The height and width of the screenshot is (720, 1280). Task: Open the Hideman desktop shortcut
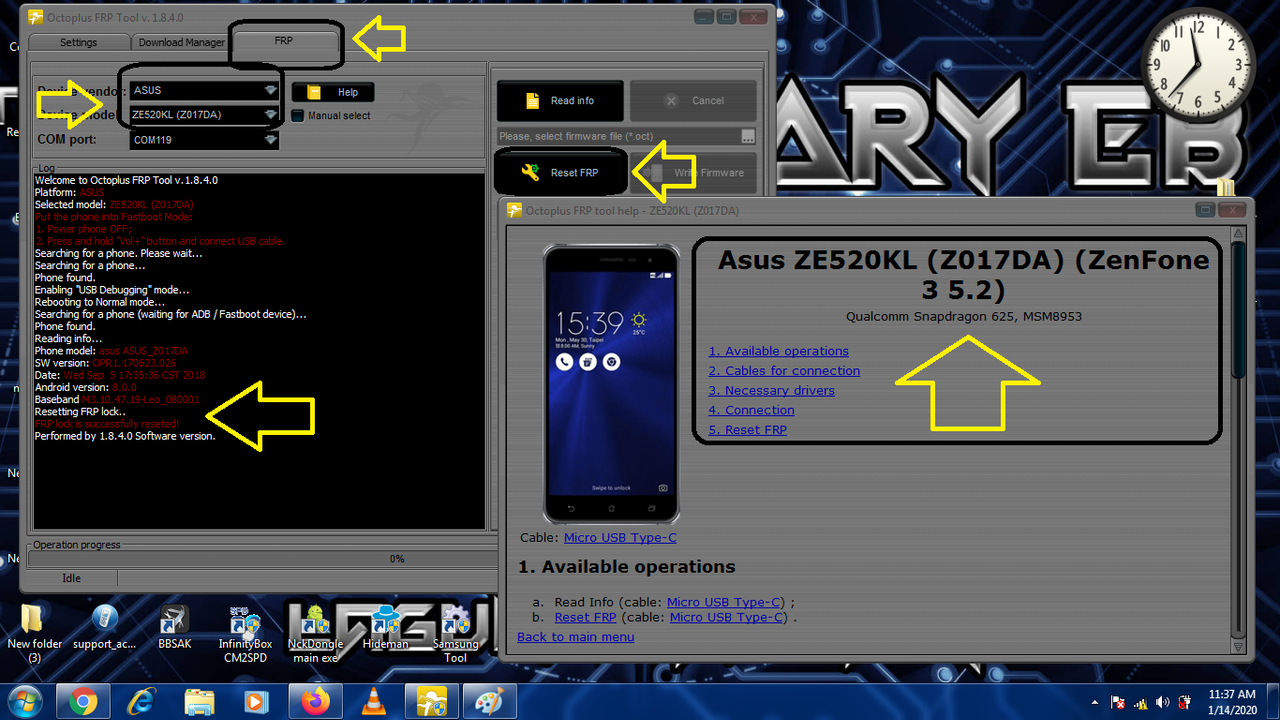coord(385,628)
